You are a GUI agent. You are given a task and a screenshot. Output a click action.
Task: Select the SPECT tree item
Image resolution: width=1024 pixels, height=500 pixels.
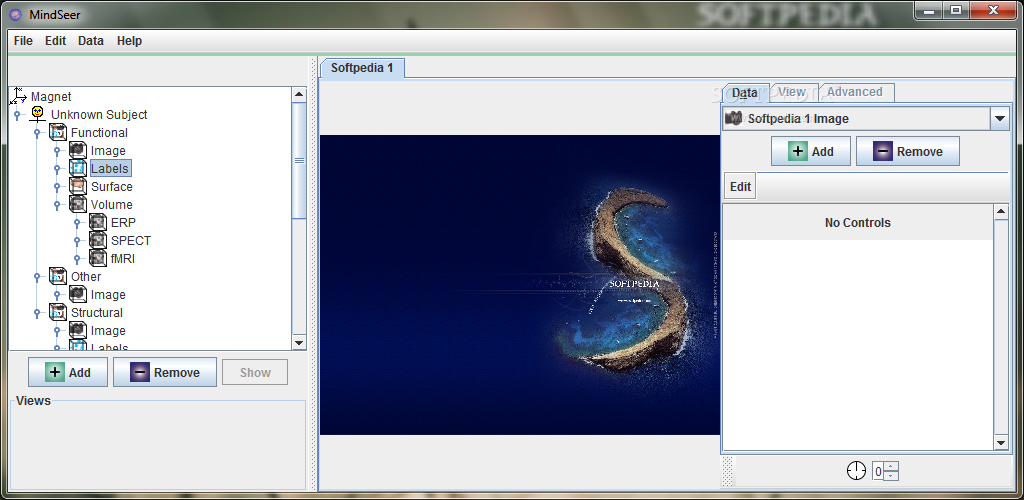point(131,241)
